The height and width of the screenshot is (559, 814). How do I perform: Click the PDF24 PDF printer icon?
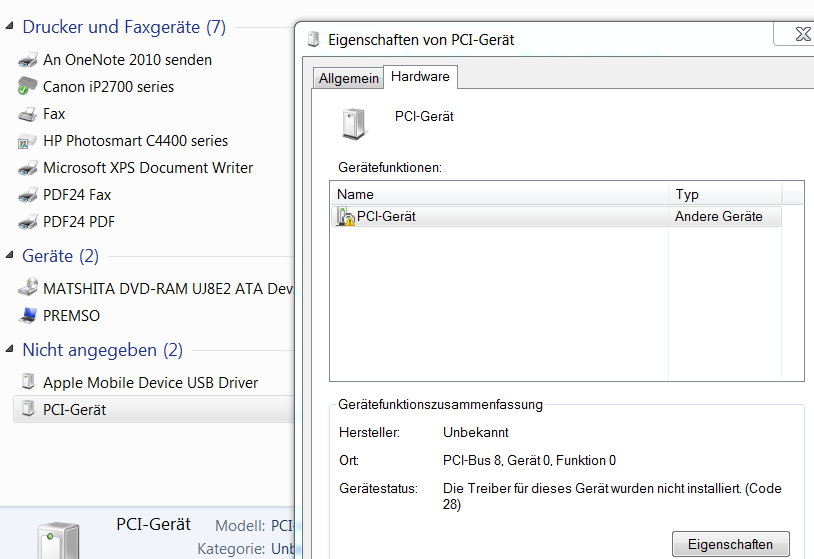coord(28,222)
